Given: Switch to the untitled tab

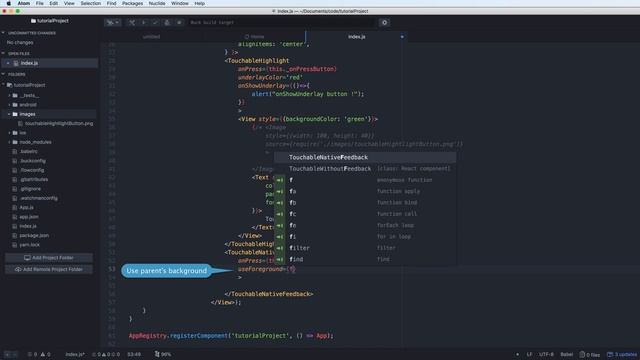Looking at the screenshot, I should coord(151,37).
